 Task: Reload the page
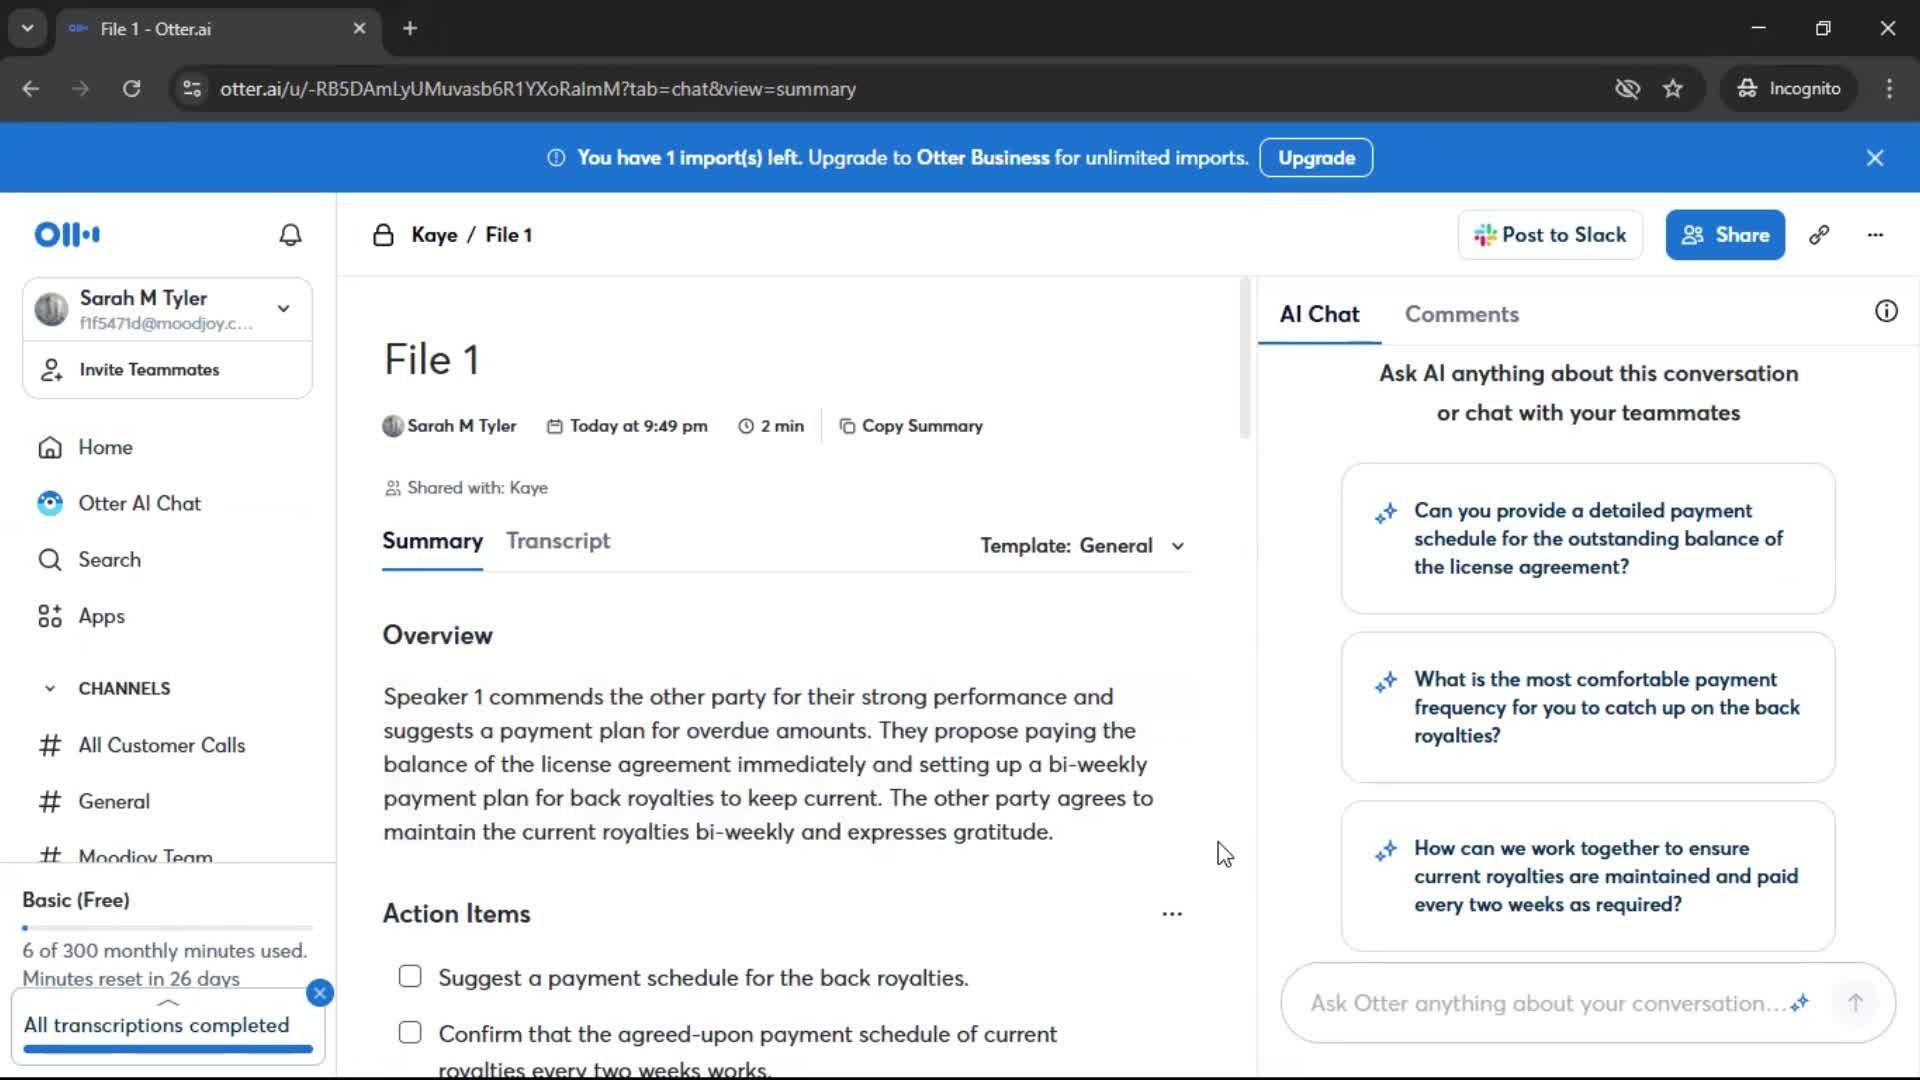132,89
